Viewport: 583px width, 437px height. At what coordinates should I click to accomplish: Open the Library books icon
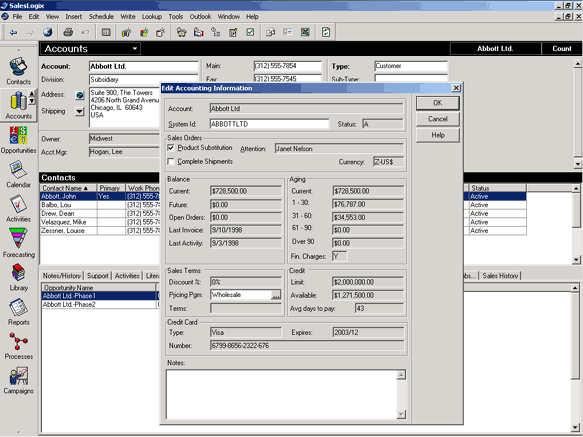point(18,277)
